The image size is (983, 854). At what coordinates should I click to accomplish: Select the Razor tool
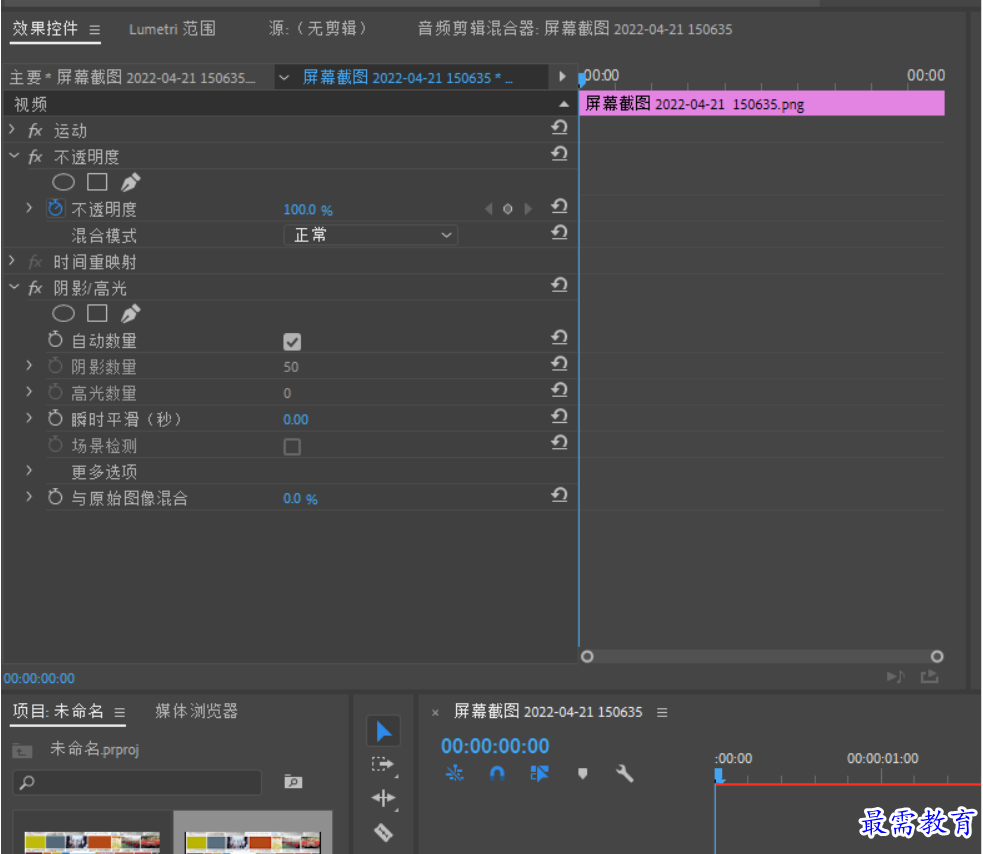pos(384,833)
